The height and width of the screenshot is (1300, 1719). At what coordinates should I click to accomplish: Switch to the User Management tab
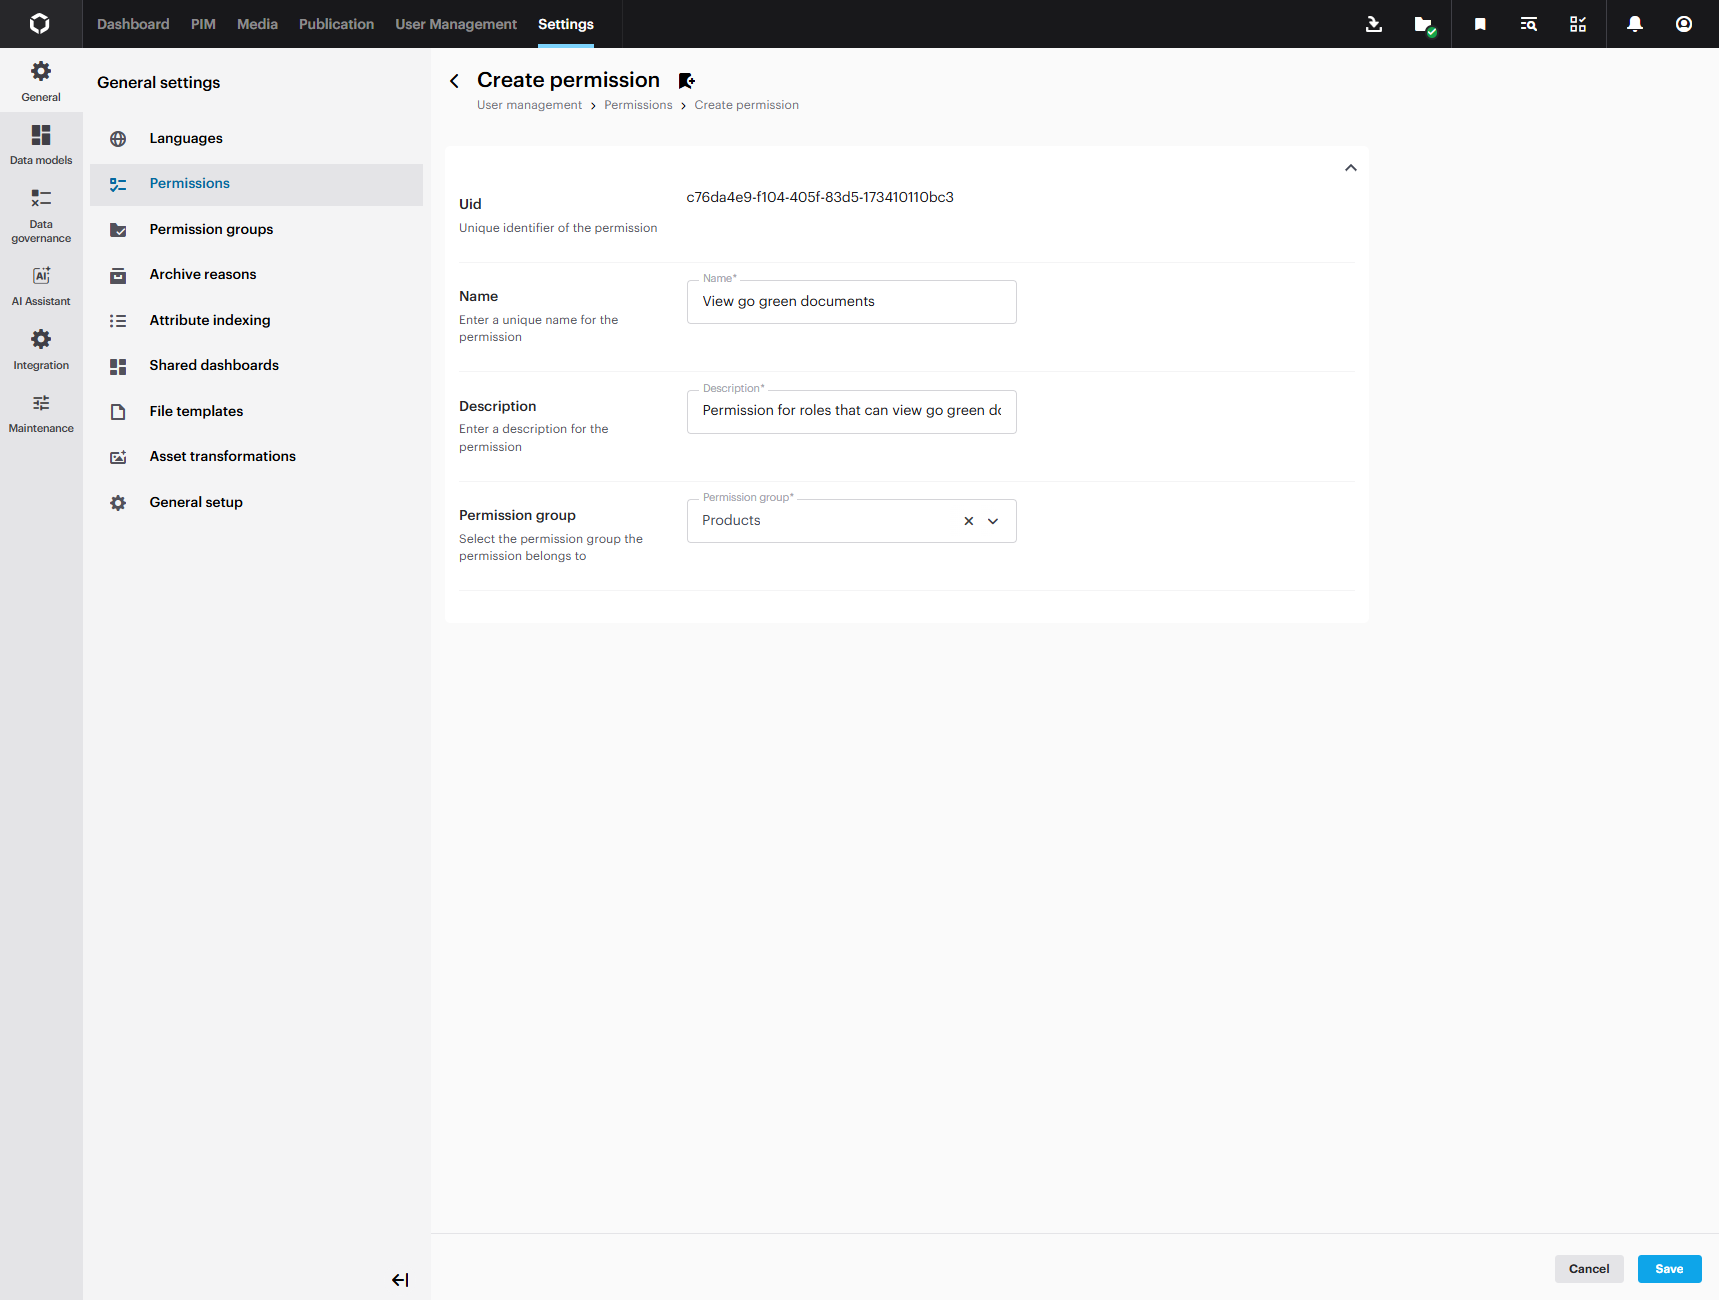tap(456, 24)
